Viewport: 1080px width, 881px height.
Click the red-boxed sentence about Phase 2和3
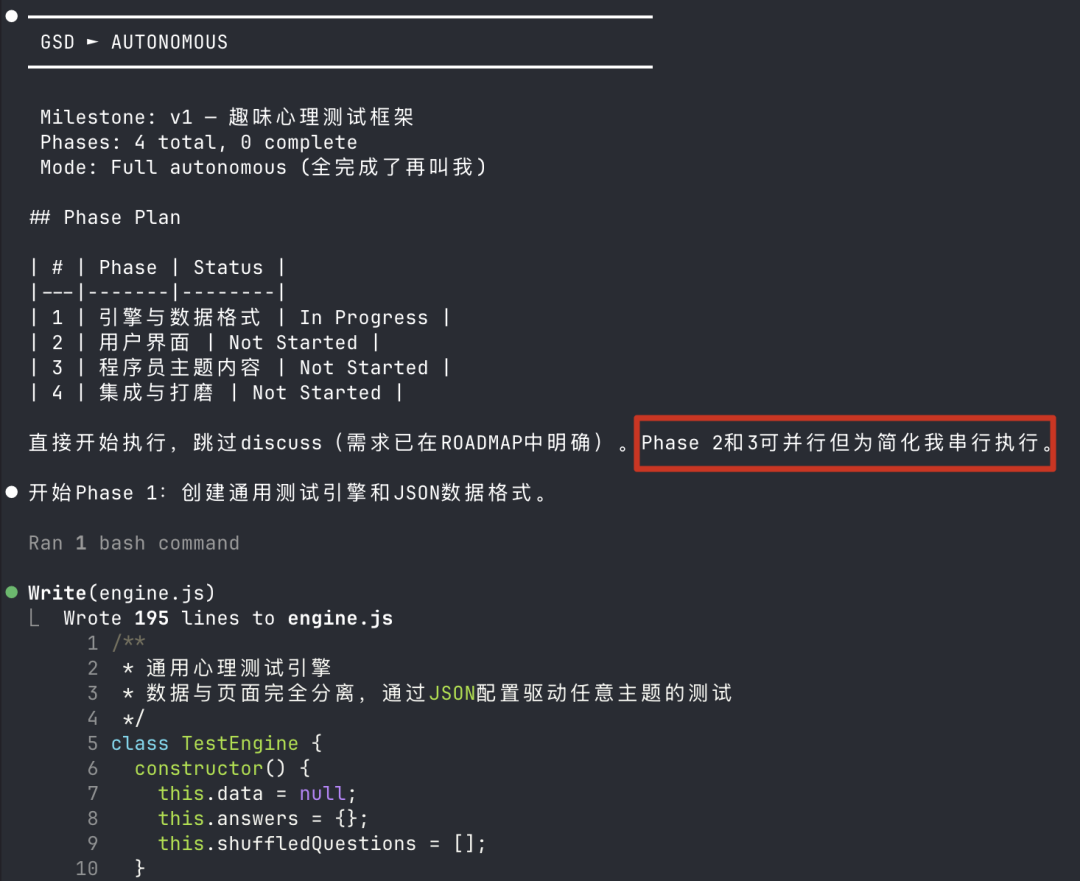tap(846, 442)
